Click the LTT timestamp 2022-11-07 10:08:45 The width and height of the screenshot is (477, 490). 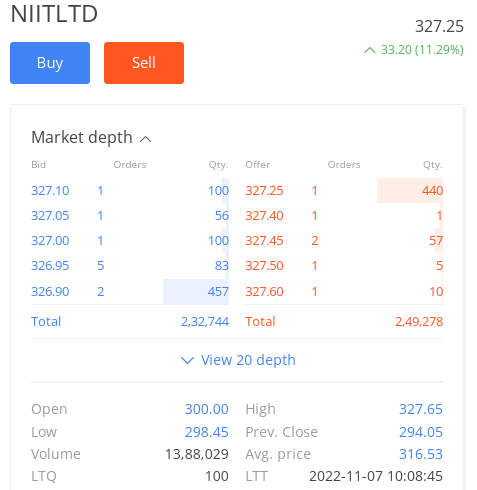376,476
